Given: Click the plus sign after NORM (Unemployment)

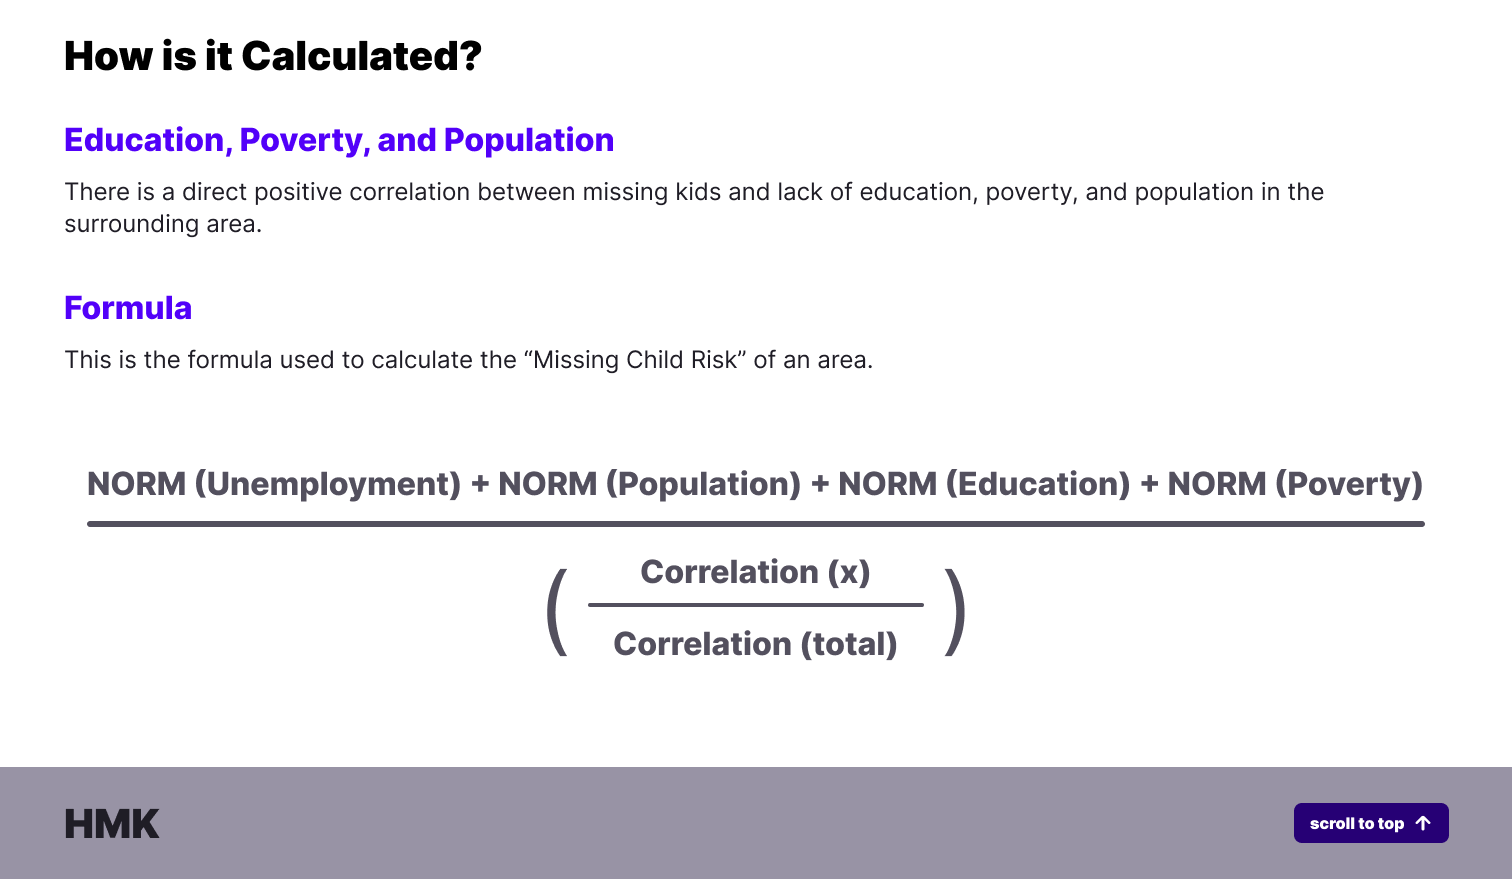Looking at the screenshot, I should click(480, 485).
